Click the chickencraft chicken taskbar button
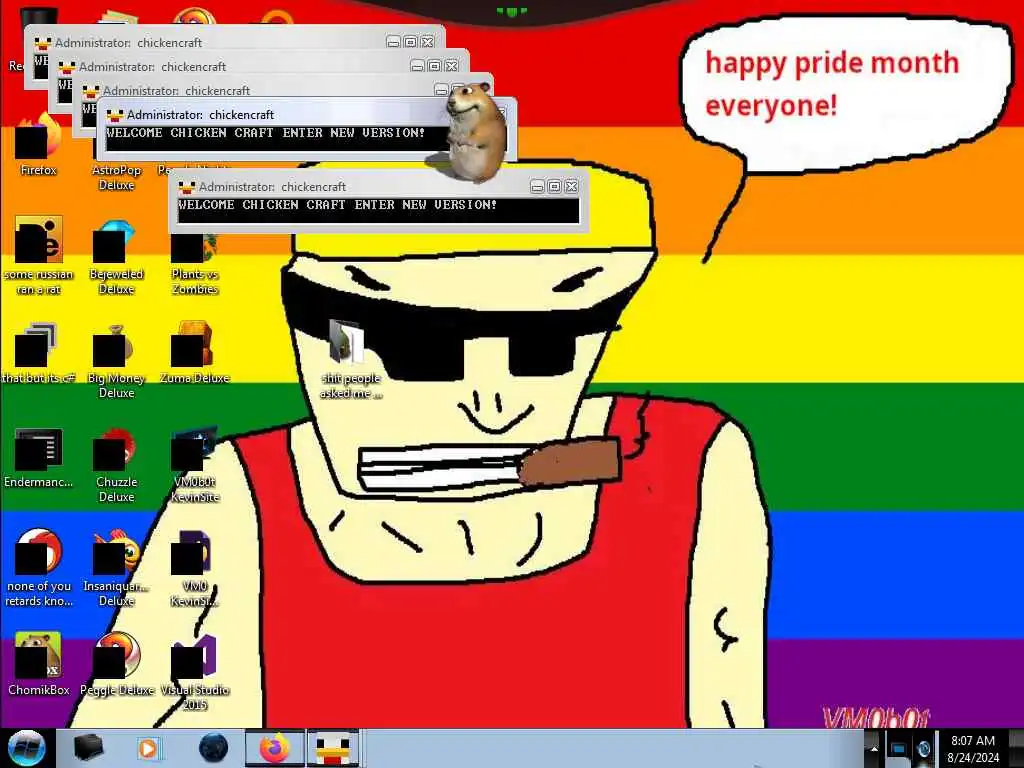Screen dimensions: 1024x768 coord(333,748)
